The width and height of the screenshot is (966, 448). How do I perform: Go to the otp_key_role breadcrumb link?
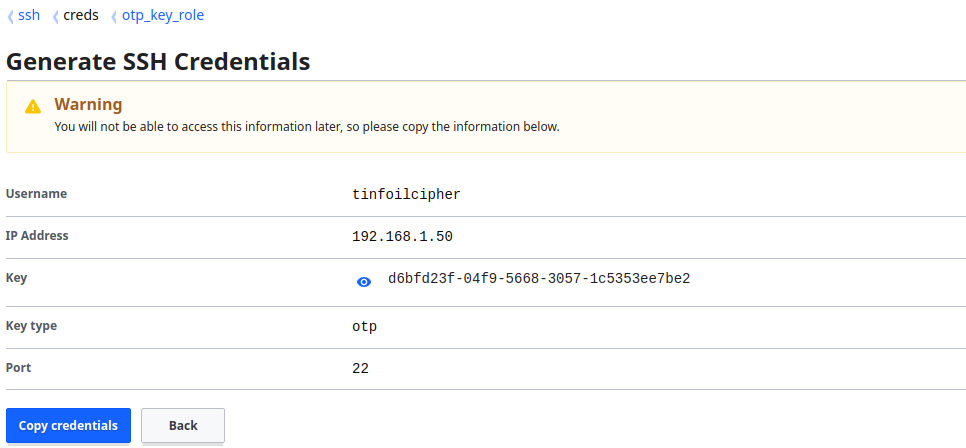[x=163, y=15]
